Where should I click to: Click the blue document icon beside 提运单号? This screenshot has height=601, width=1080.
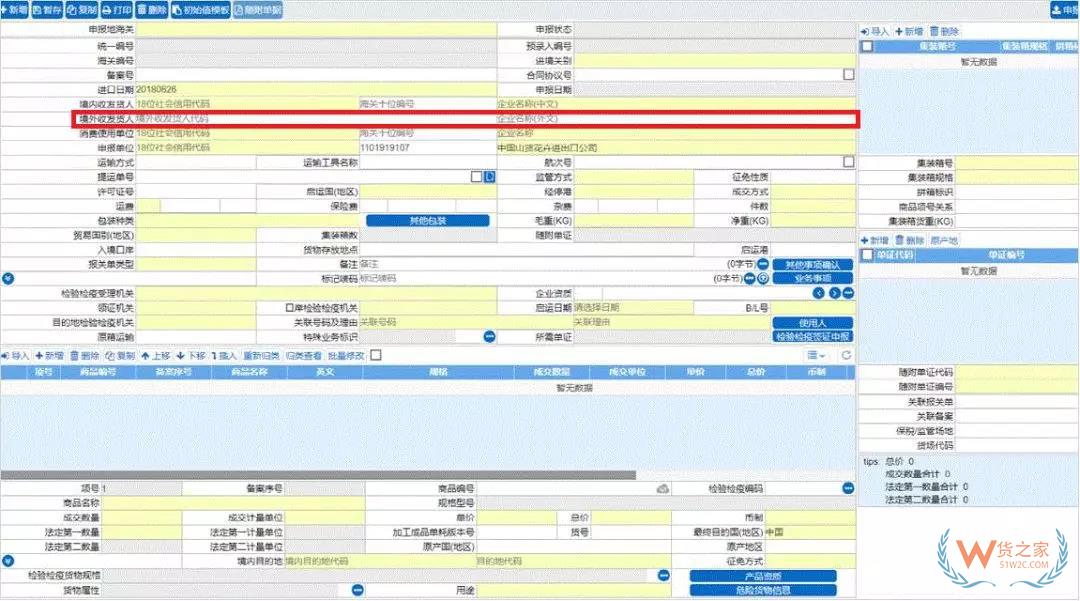coord(490,177)
